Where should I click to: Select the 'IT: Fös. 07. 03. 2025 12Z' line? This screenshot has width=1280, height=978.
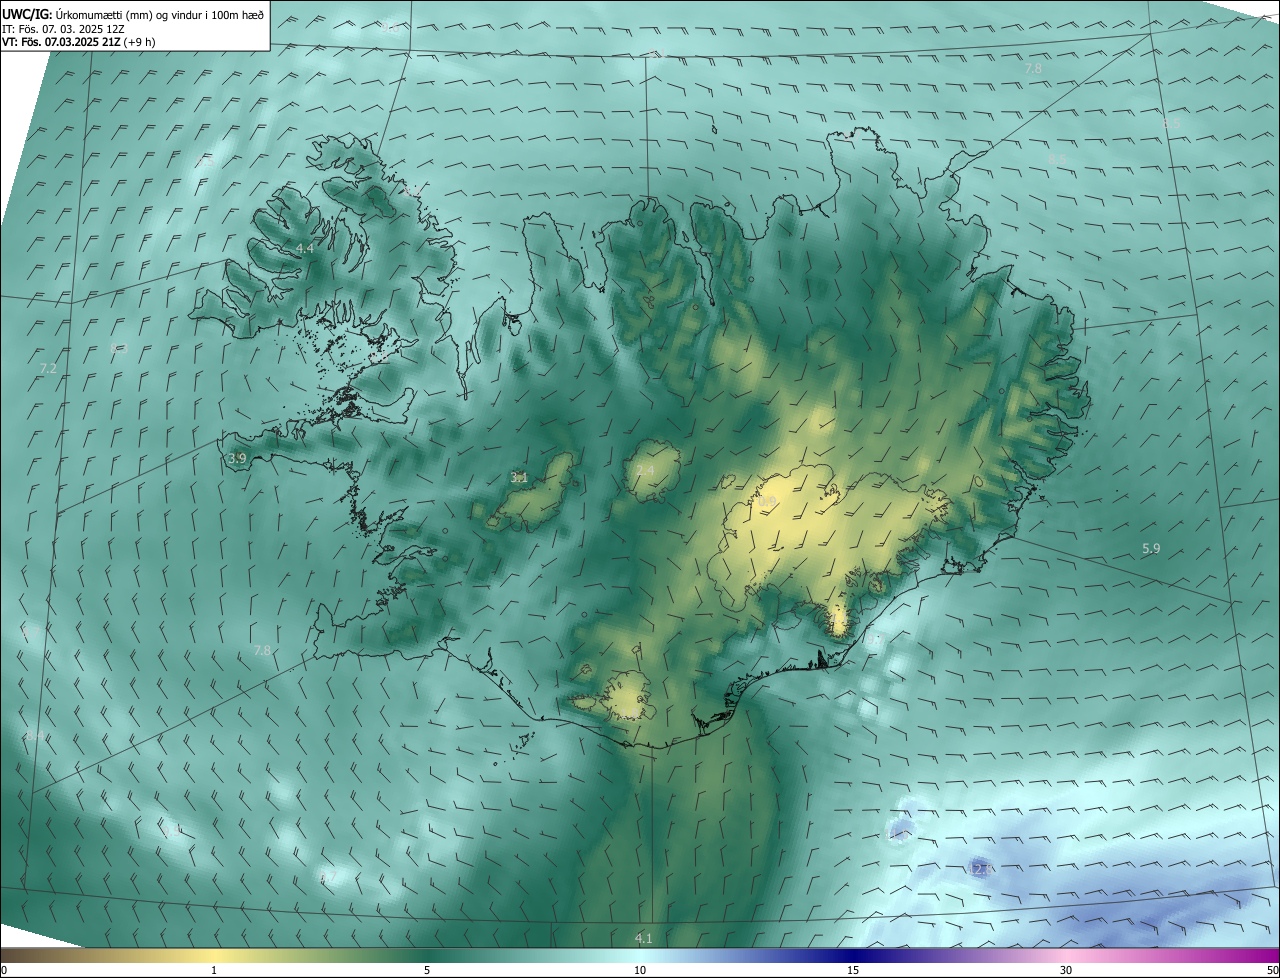[x=63, y=28]
